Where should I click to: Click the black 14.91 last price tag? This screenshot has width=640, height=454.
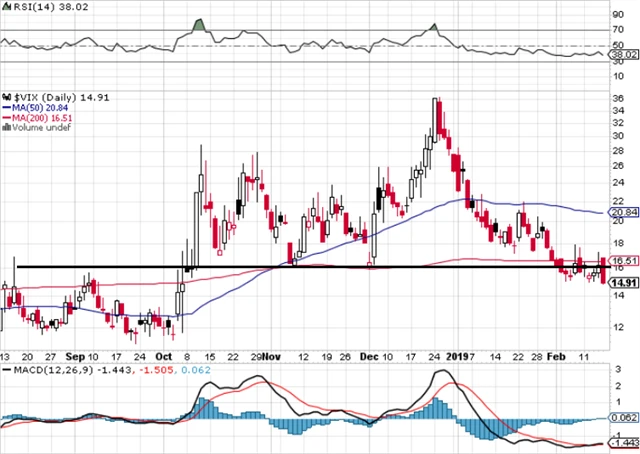pos(622,283)
